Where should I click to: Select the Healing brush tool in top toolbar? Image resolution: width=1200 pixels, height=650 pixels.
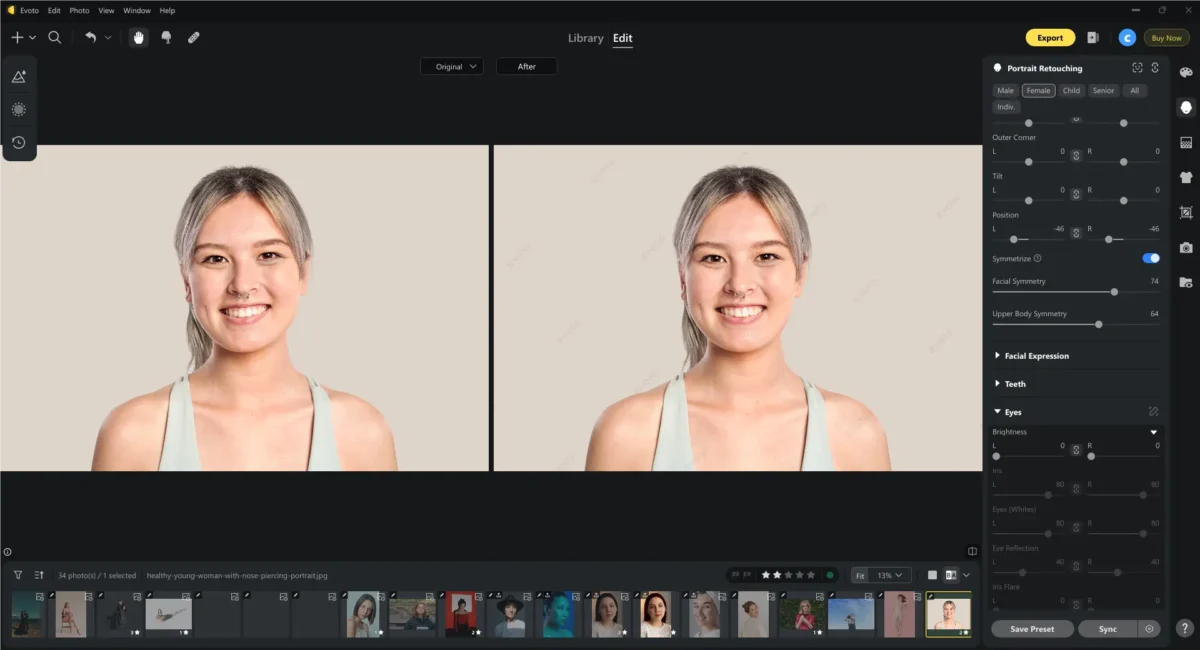coord(193,38)
